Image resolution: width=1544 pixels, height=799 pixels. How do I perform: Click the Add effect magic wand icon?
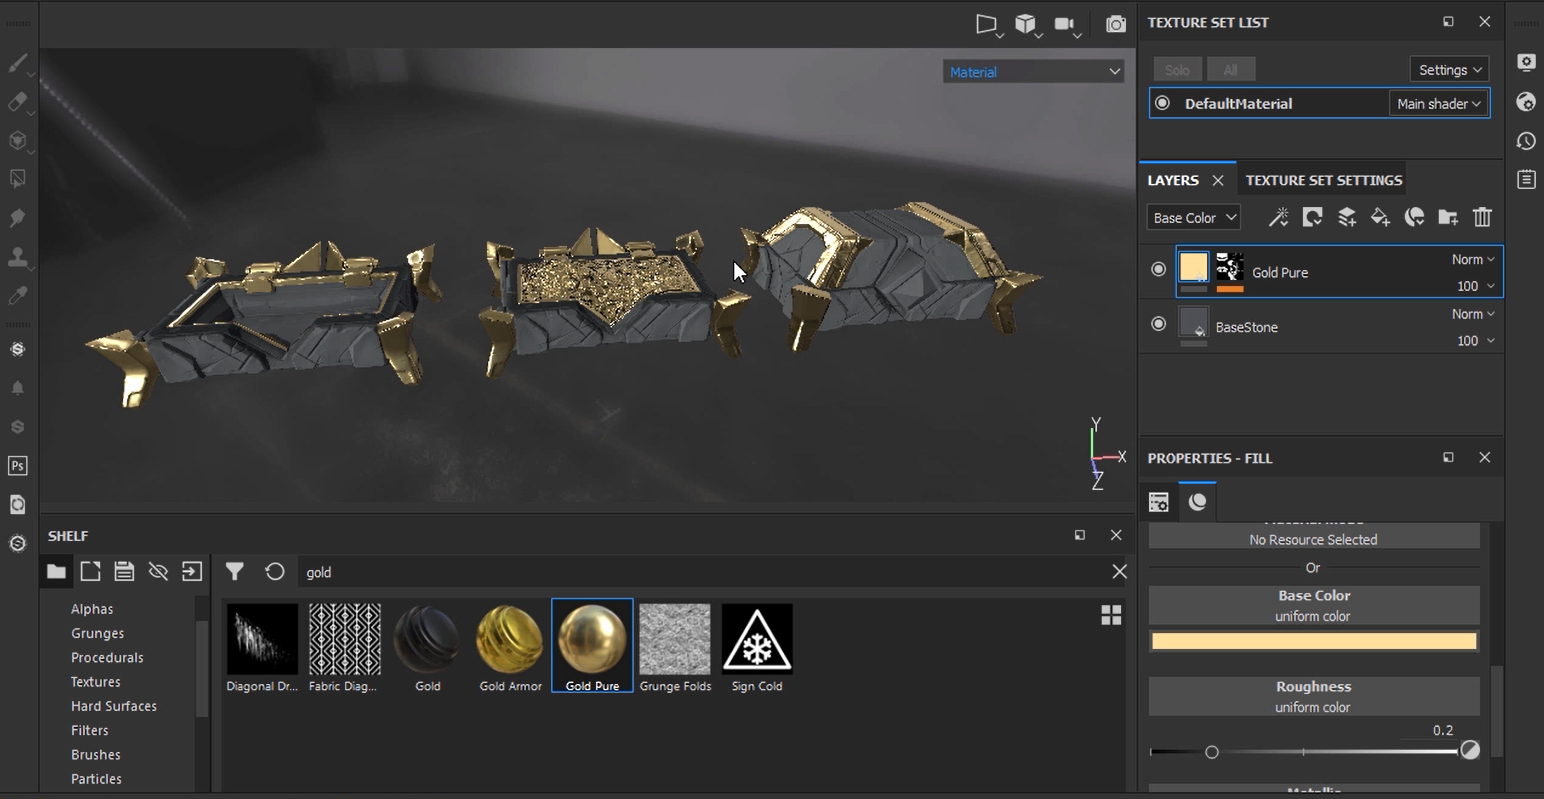coord(1279,217)
